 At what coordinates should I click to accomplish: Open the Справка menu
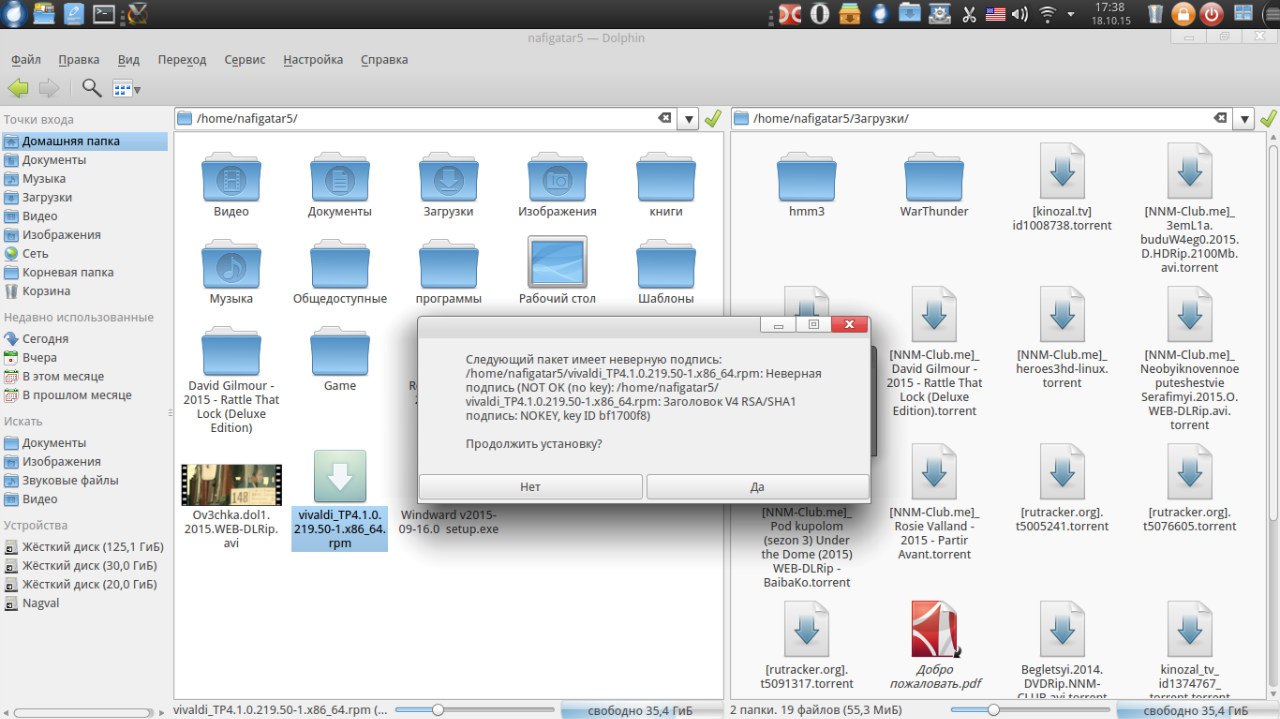coord(384,60)
